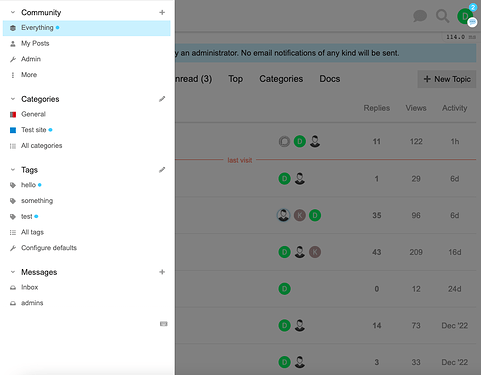
Task: Collapse the Categories section chevron
Action: pos(13,99)
